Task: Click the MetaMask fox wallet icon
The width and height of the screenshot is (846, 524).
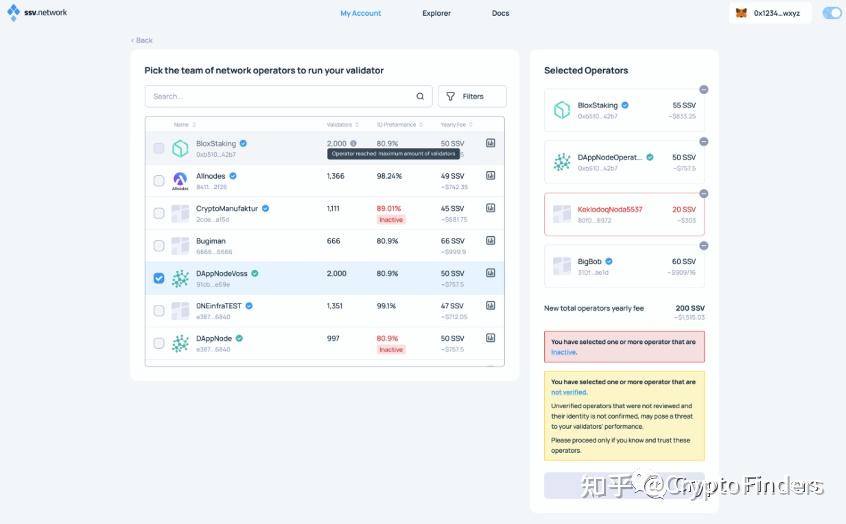Action: click(741, 13)
